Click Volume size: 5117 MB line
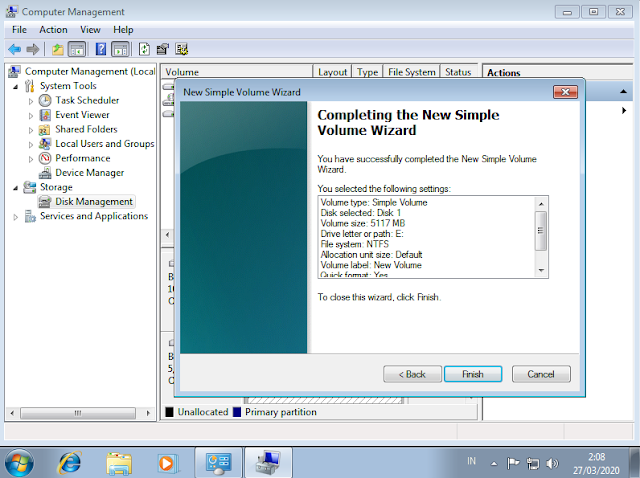The width and height of the screenshot is (640, 478). pos(362,223)
